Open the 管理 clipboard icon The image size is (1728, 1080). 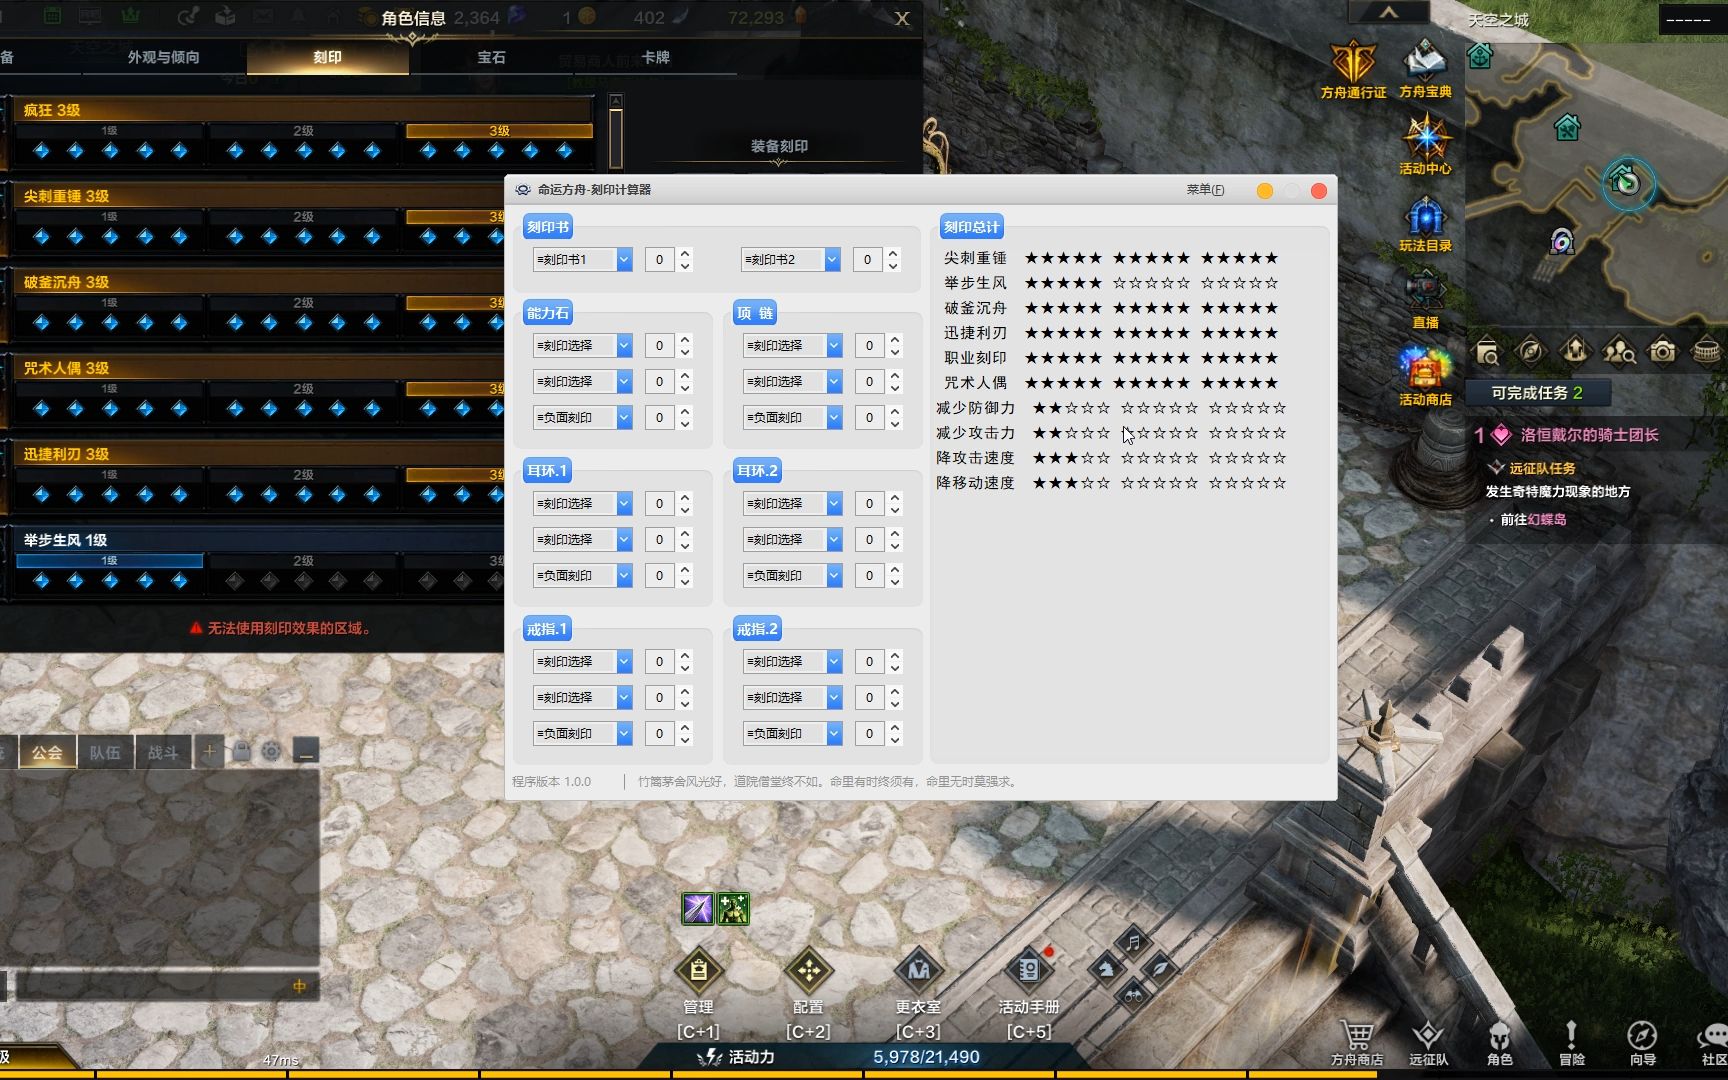pyautogui.click(x=698, y=970)
